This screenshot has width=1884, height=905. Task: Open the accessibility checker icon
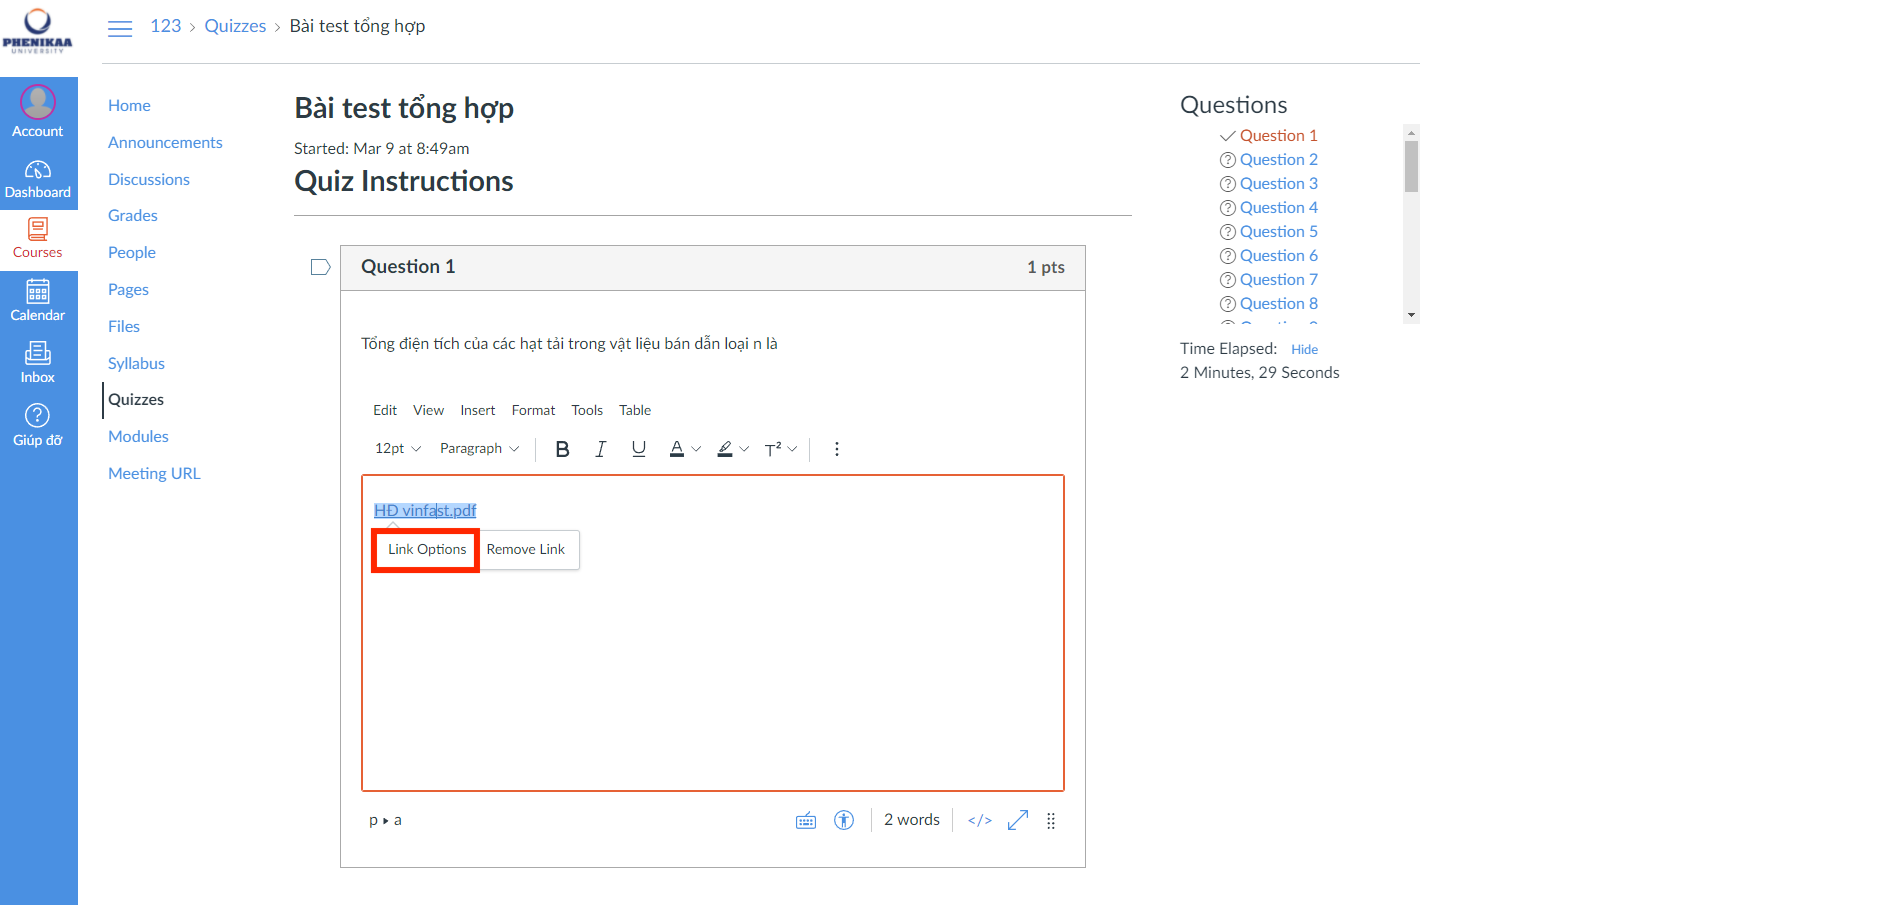(x=844, y=821)
